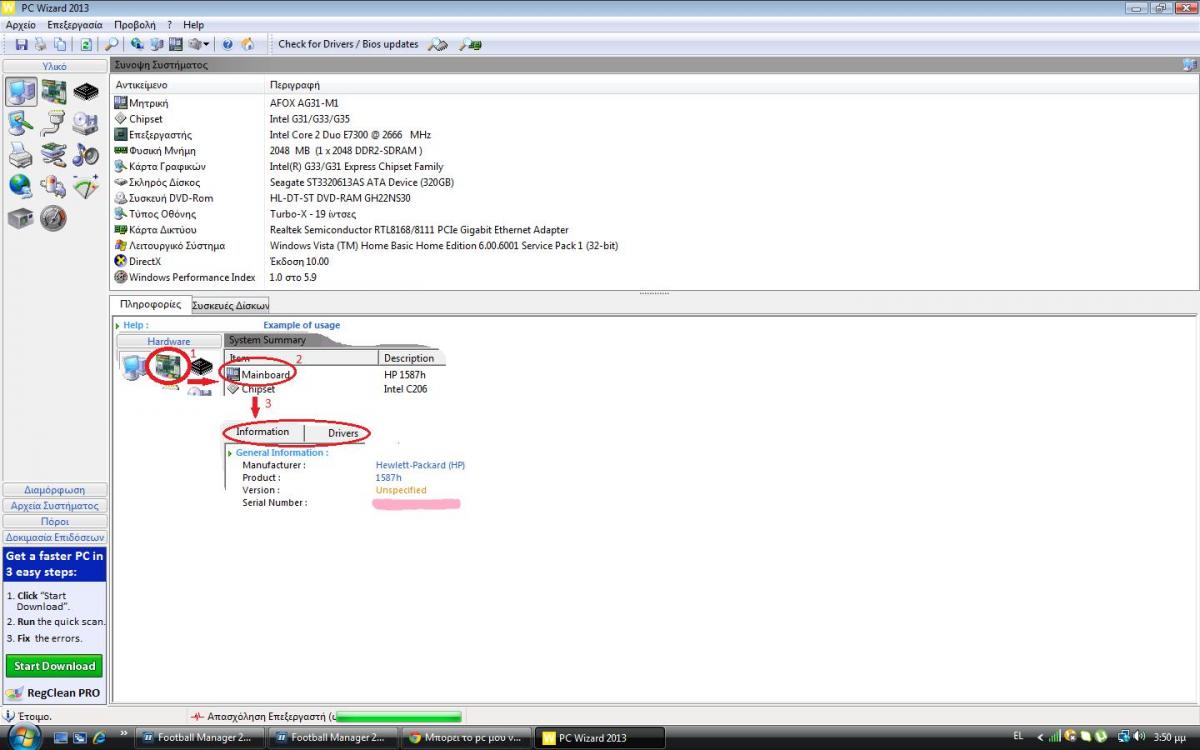Screen dimensions: 1200x750
Task: Open the Διαμόρφωση sidebar section
Action: coord(55,490)
